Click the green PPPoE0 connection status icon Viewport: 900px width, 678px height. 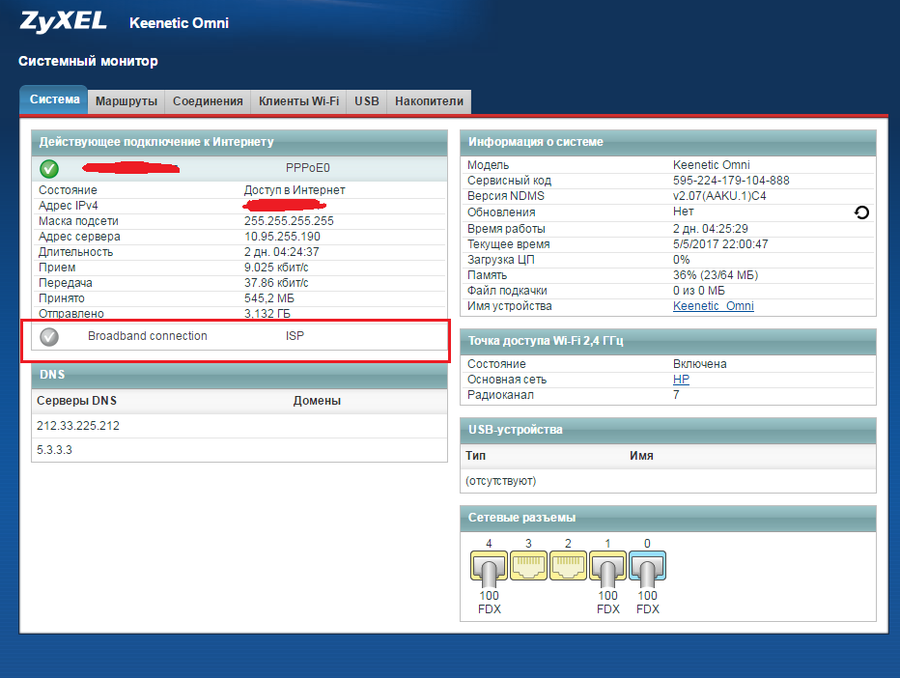pos(49,168)
